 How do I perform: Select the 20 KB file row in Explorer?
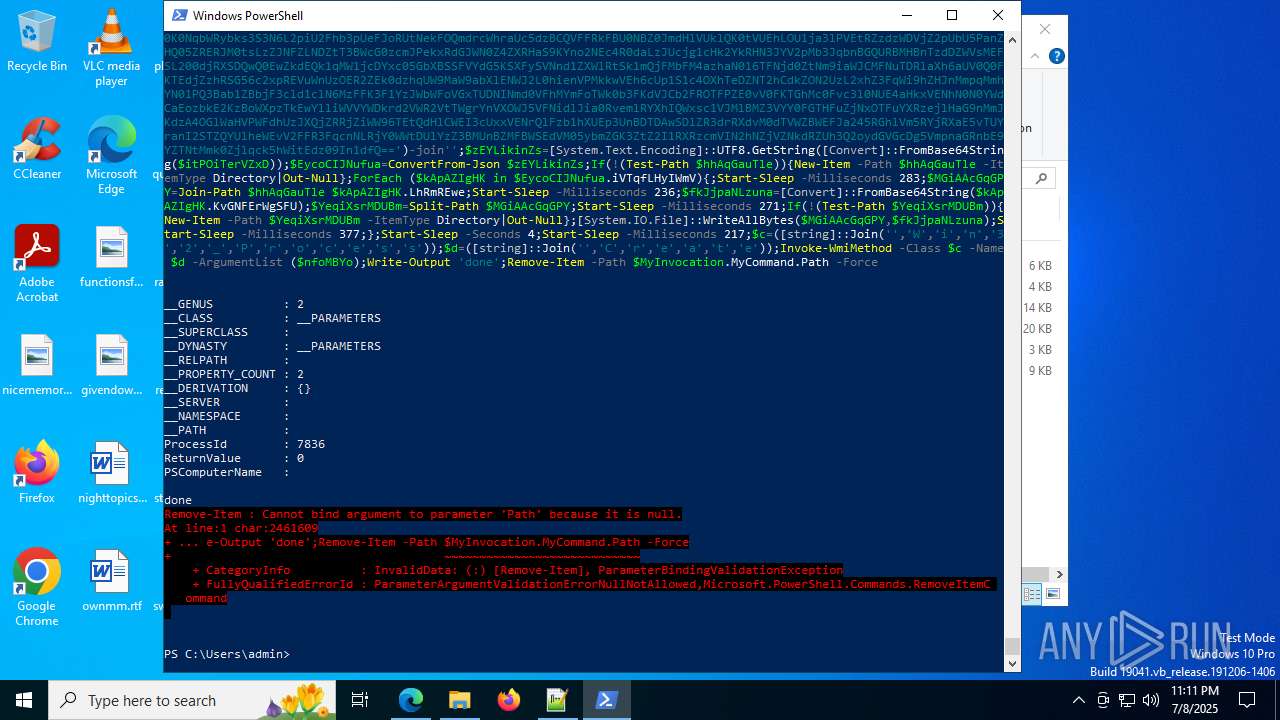coord(1040,329)
